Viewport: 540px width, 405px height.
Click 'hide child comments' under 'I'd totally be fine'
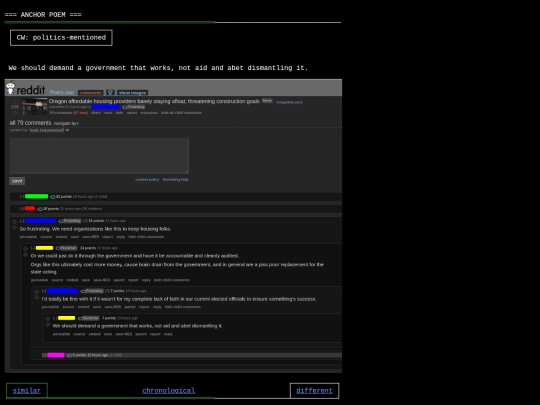point(183,307)
